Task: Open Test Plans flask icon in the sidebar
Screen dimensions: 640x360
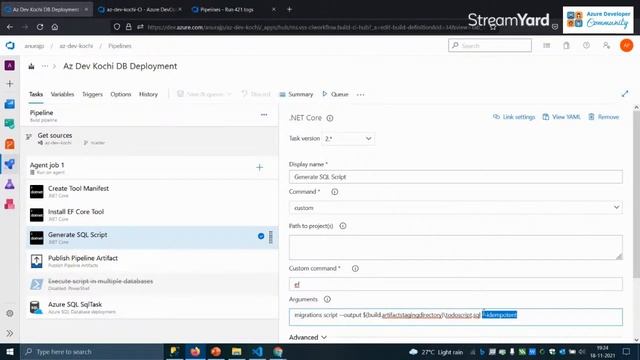Action: point(10,184)
